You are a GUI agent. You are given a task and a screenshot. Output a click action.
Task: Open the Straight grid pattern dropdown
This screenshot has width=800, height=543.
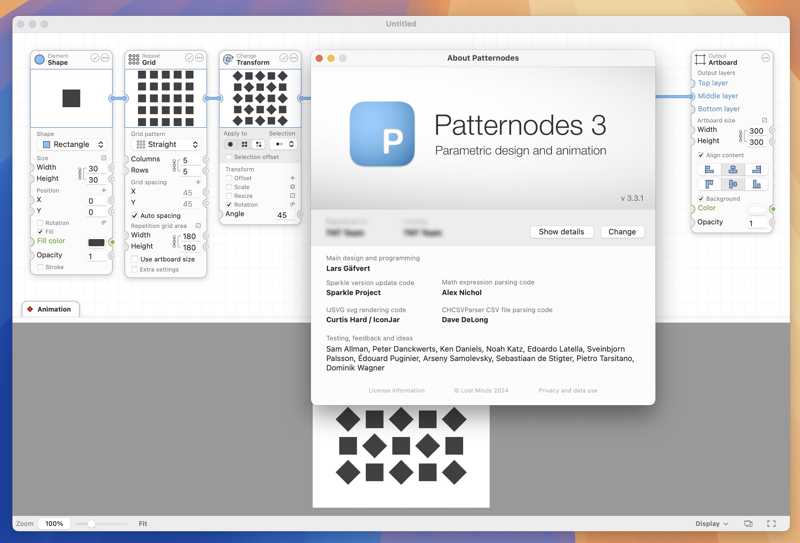click(166, 144)
